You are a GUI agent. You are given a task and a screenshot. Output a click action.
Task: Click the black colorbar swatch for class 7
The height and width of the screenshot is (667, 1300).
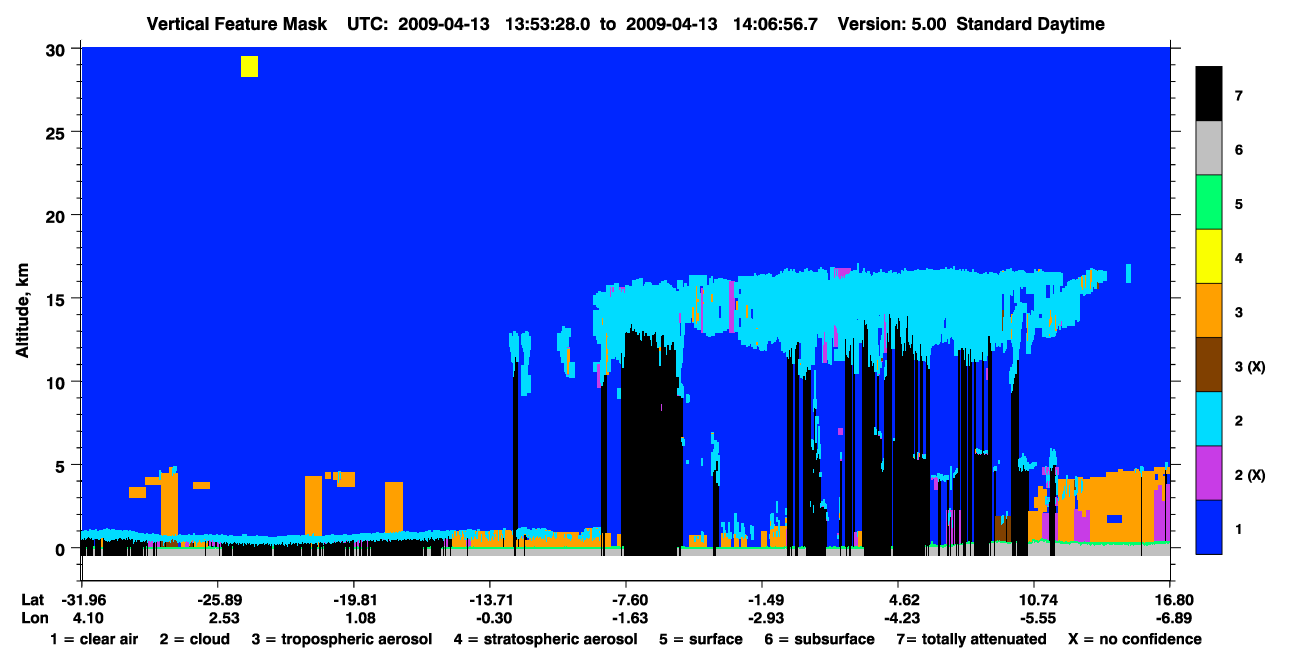pos(1209,94)
